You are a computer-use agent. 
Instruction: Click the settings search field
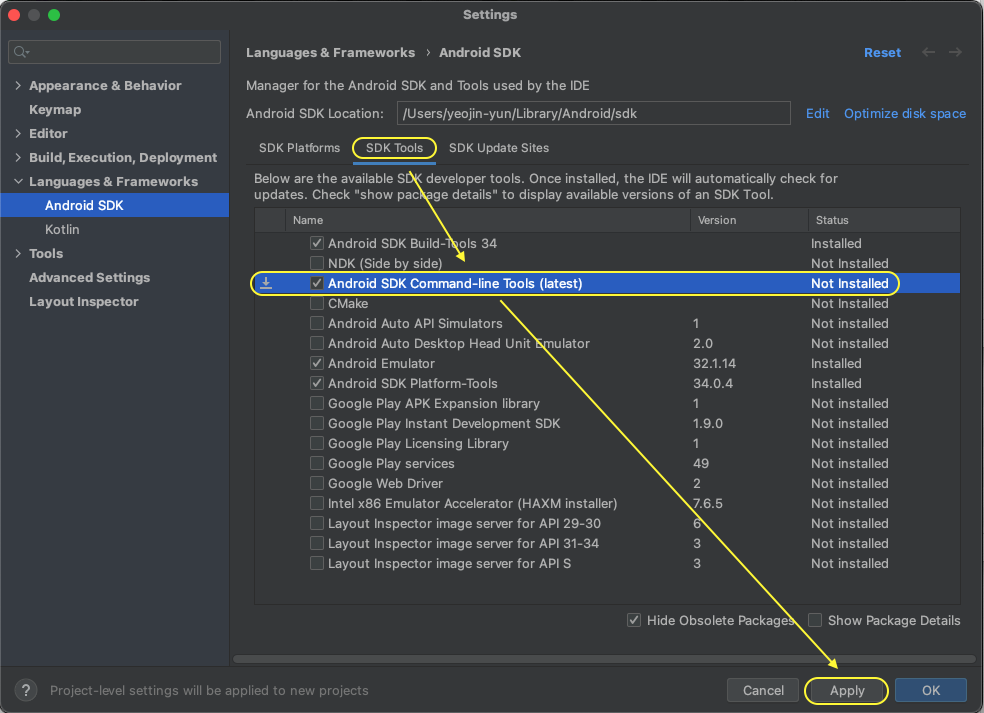click(x=115, y=52)
